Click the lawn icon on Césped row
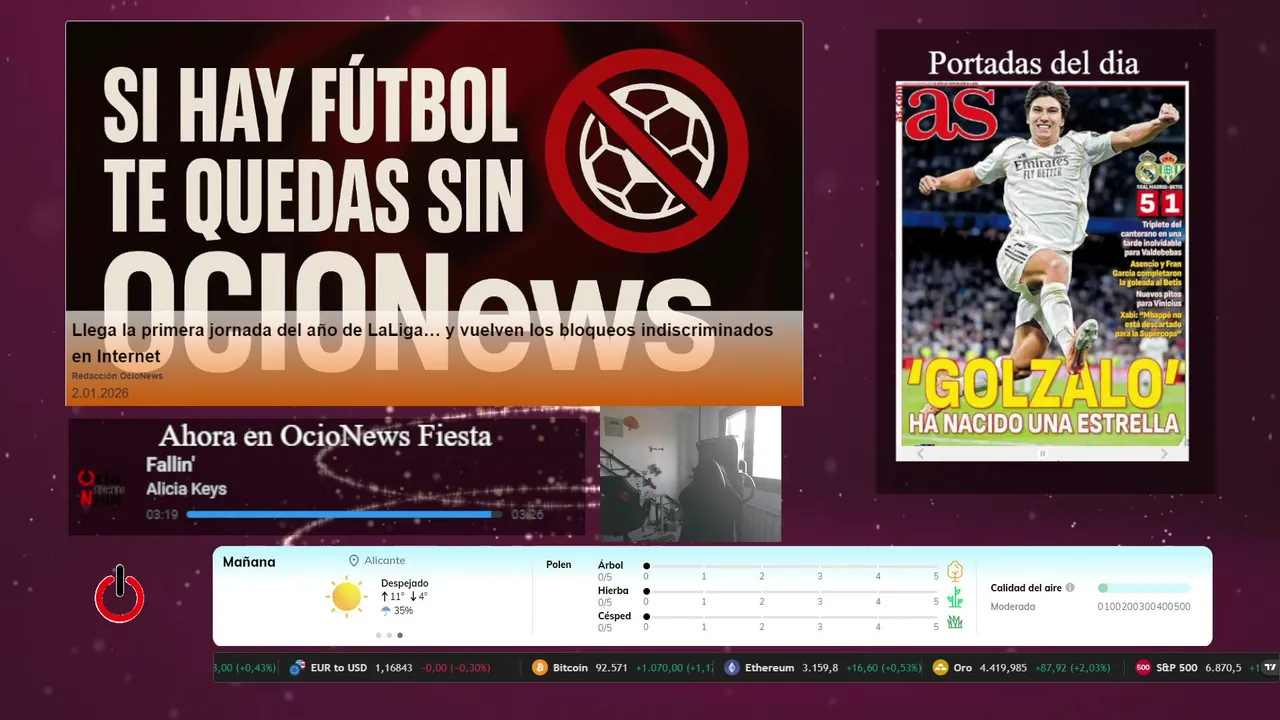This screenshot has height=720, width=1280. pyautogui.click(x=955, y=622)
